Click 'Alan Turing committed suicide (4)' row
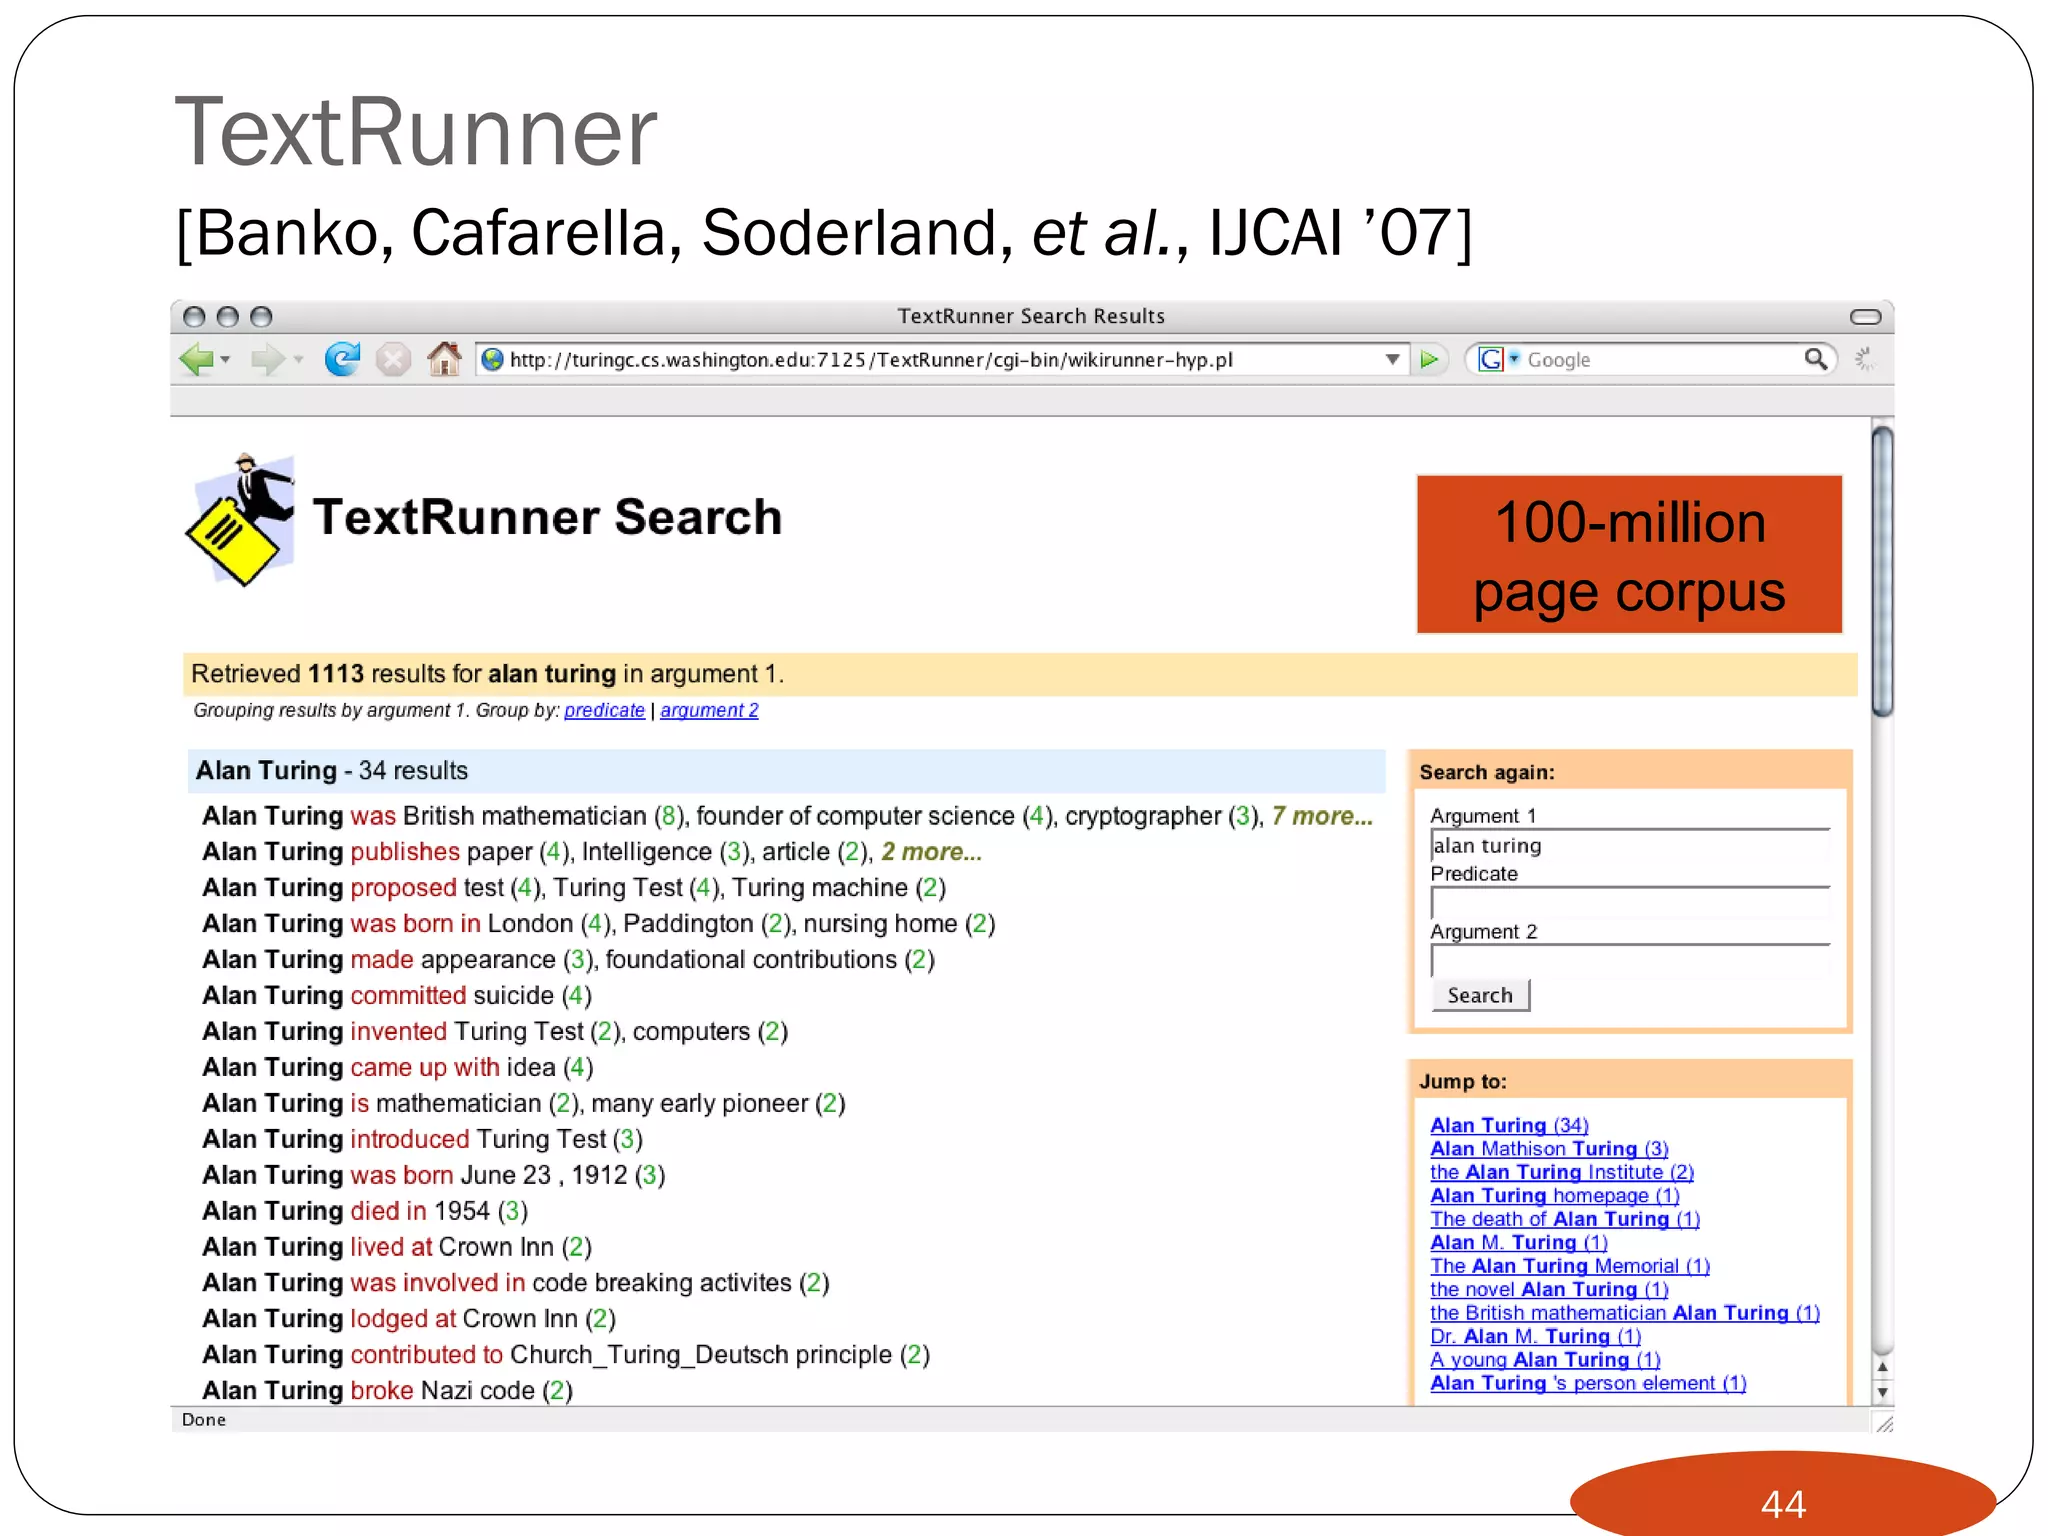Screen dimensions: 2048x1536 point(397,996)
